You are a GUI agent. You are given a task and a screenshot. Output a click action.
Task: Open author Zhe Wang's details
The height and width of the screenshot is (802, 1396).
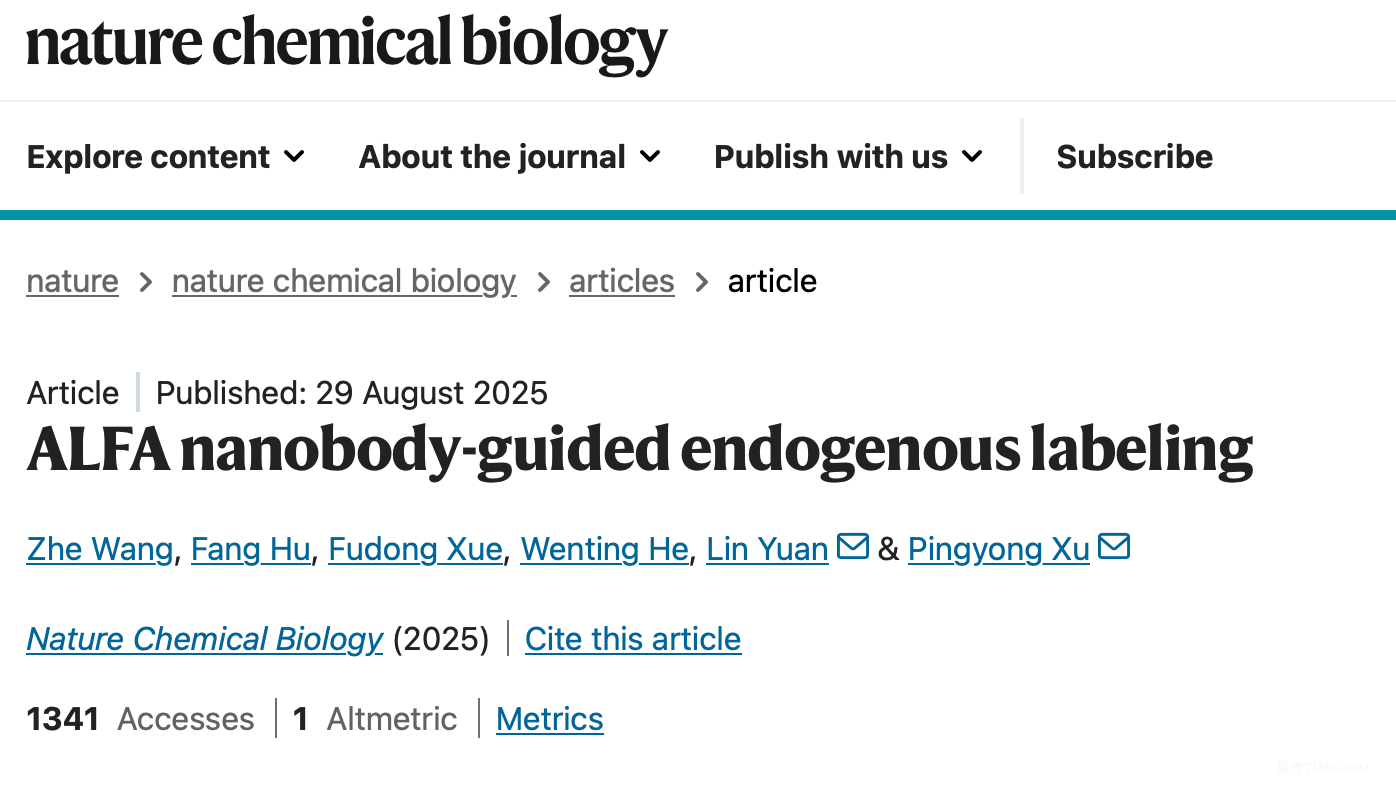100,549
